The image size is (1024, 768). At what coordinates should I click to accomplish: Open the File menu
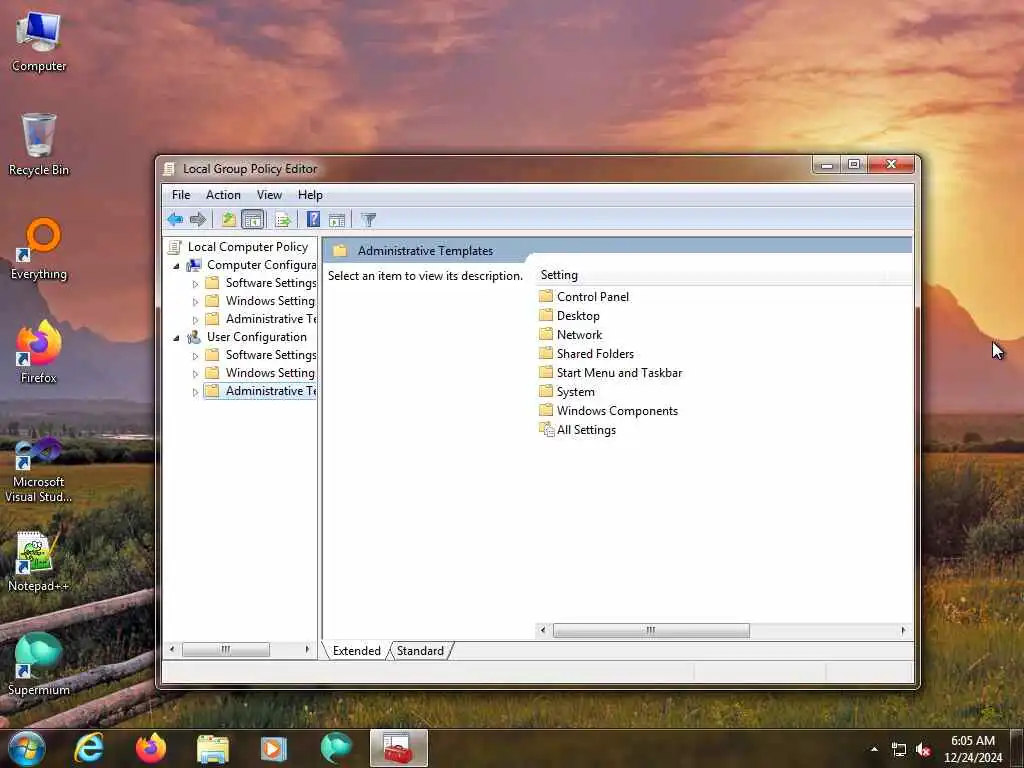click(181, 195)
